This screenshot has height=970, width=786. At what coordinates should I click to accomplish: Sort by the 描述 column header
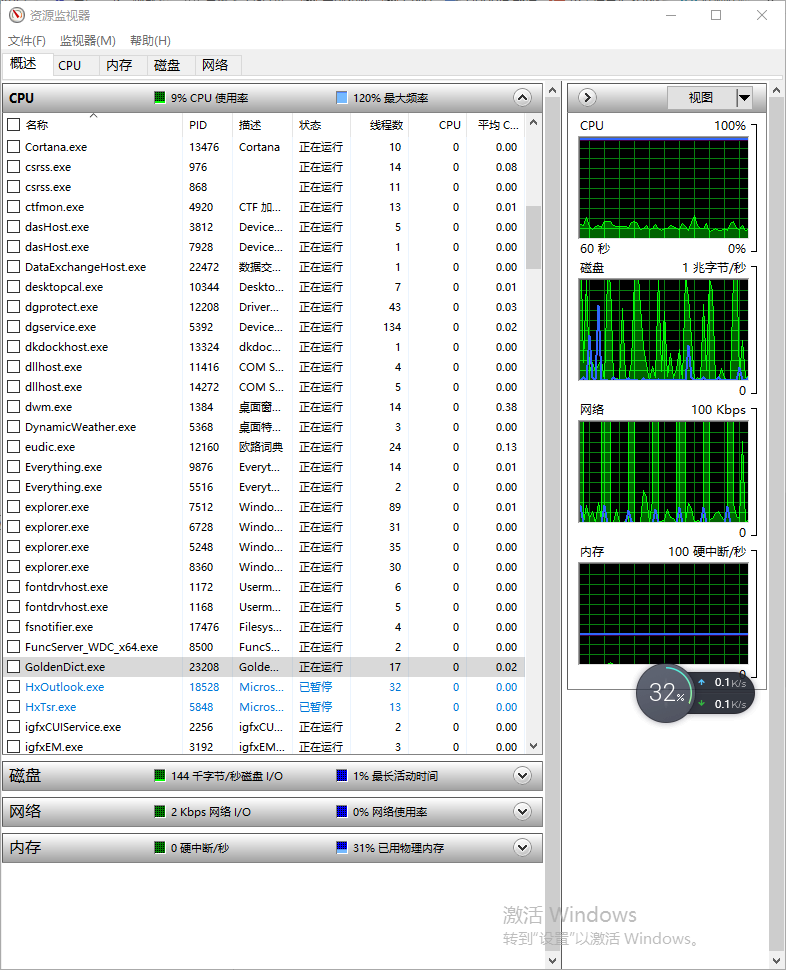(x=262, y=124)
